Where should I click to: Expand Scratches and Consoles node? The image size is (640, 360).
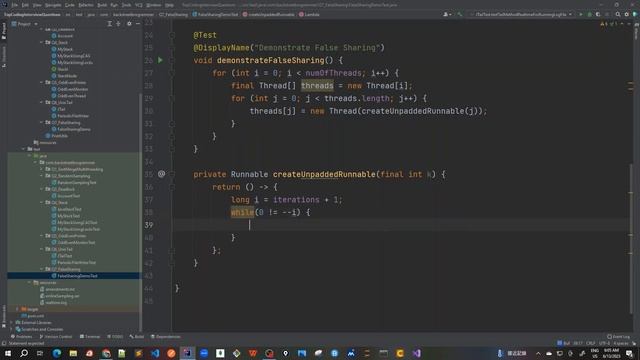[x=11, y=329]
